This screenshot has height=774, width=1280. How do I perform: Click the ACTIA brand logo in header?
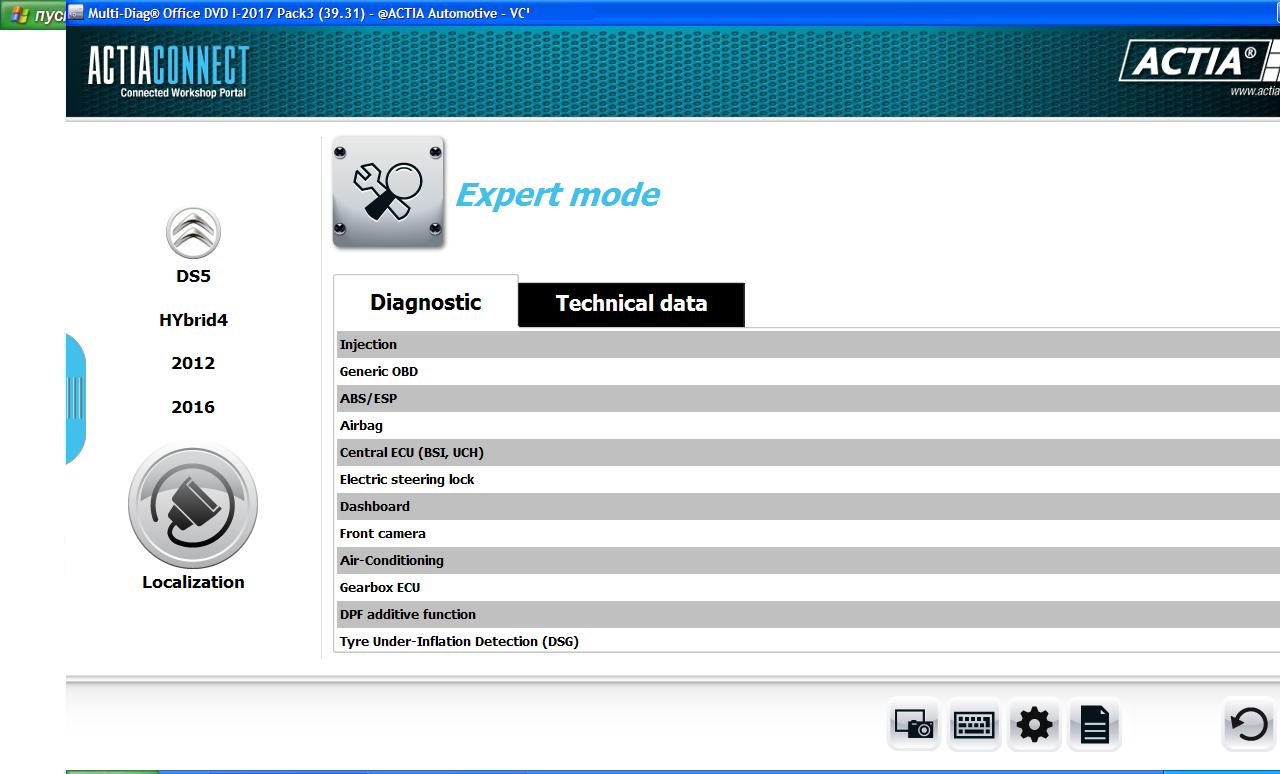pyautogui.click(x=1199, y=63)
